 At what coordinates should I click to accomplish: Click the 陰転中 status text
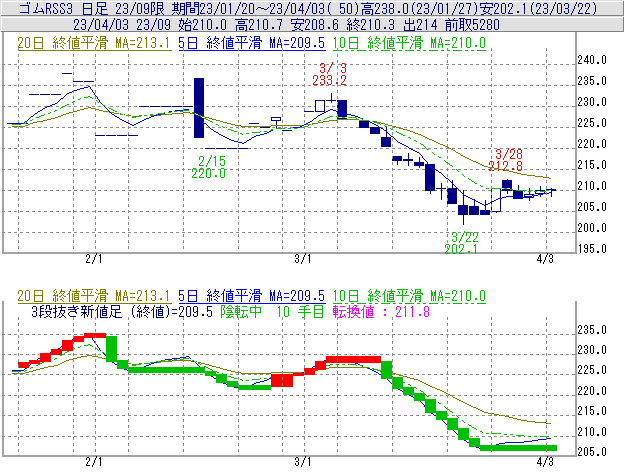241,311
